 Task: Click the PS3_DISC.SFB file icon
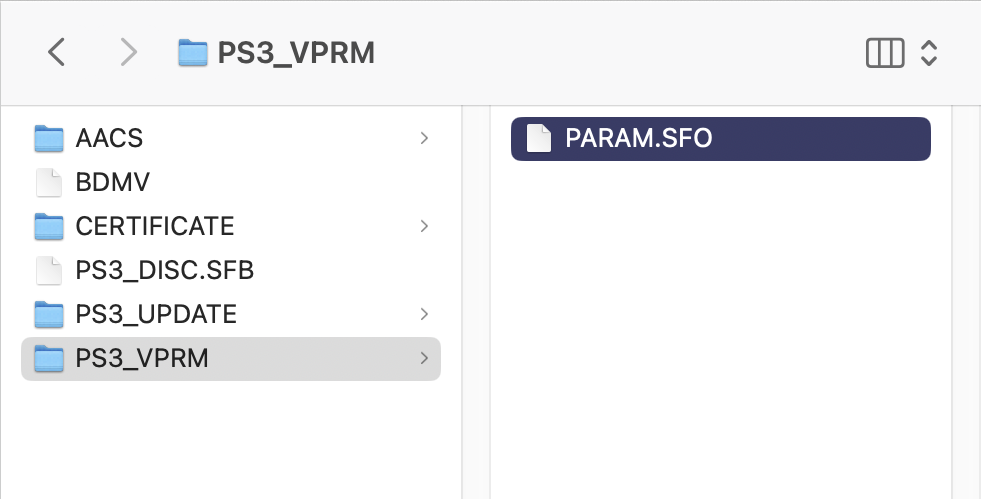(49, 271)
